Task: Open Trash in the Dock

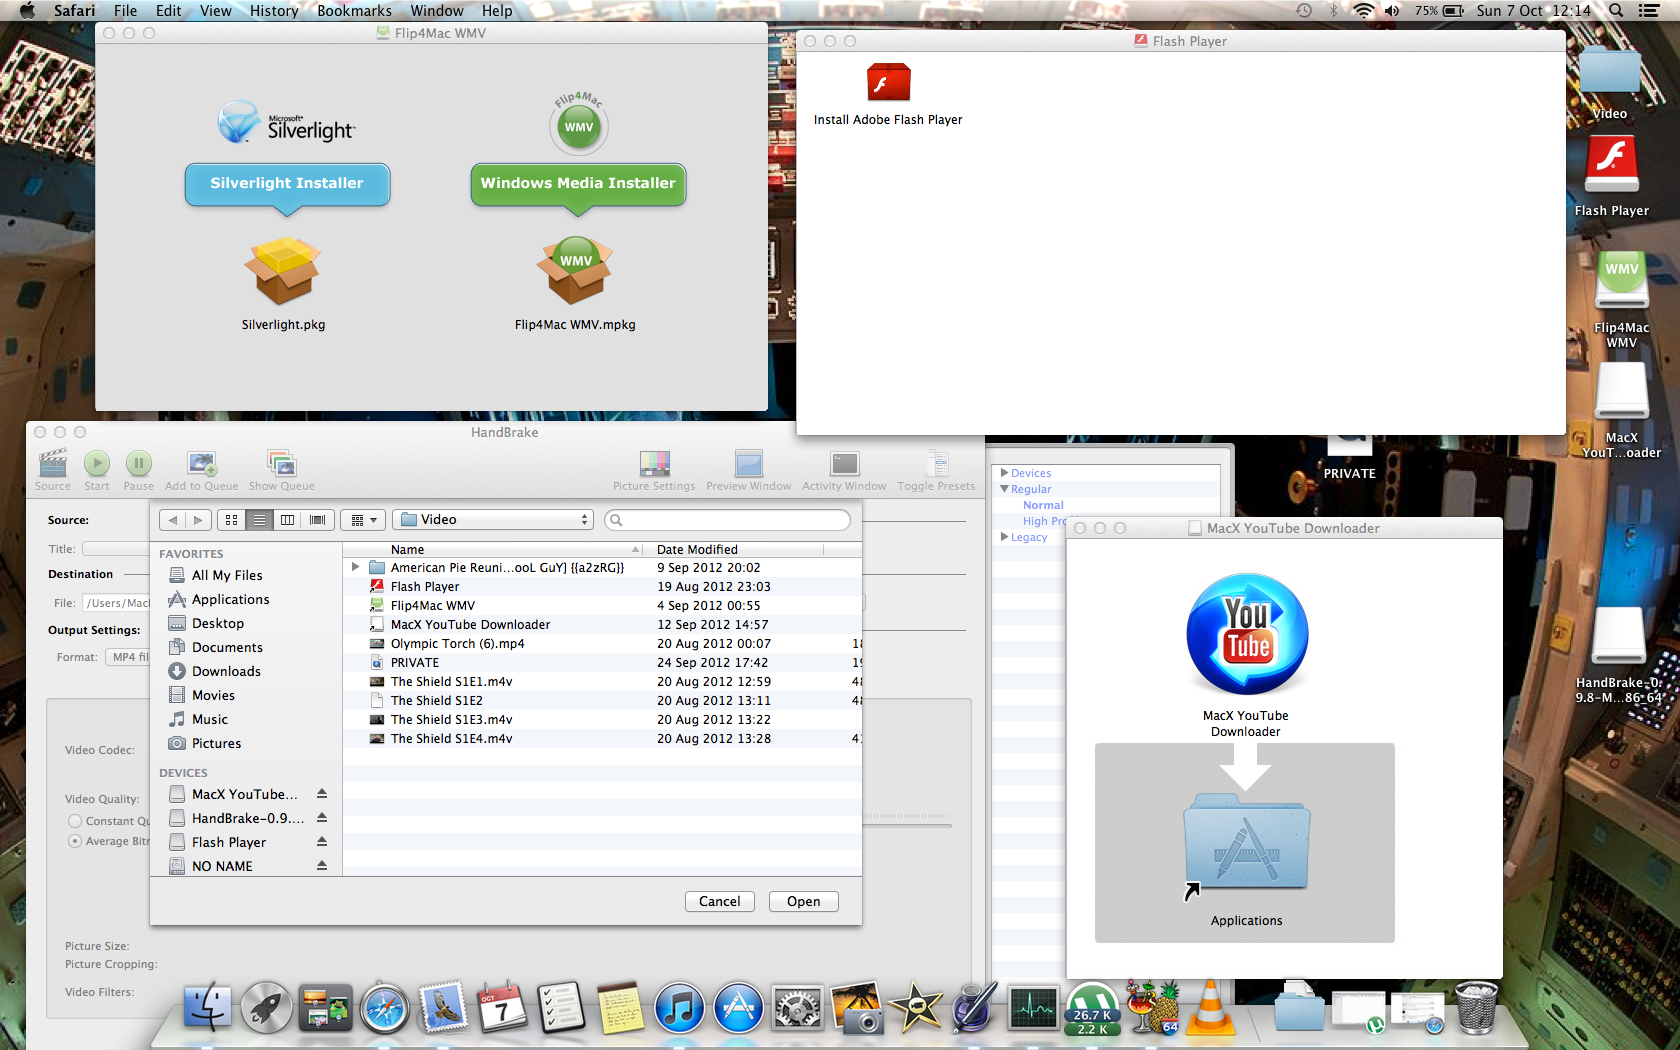Action: [1476, 1007]
